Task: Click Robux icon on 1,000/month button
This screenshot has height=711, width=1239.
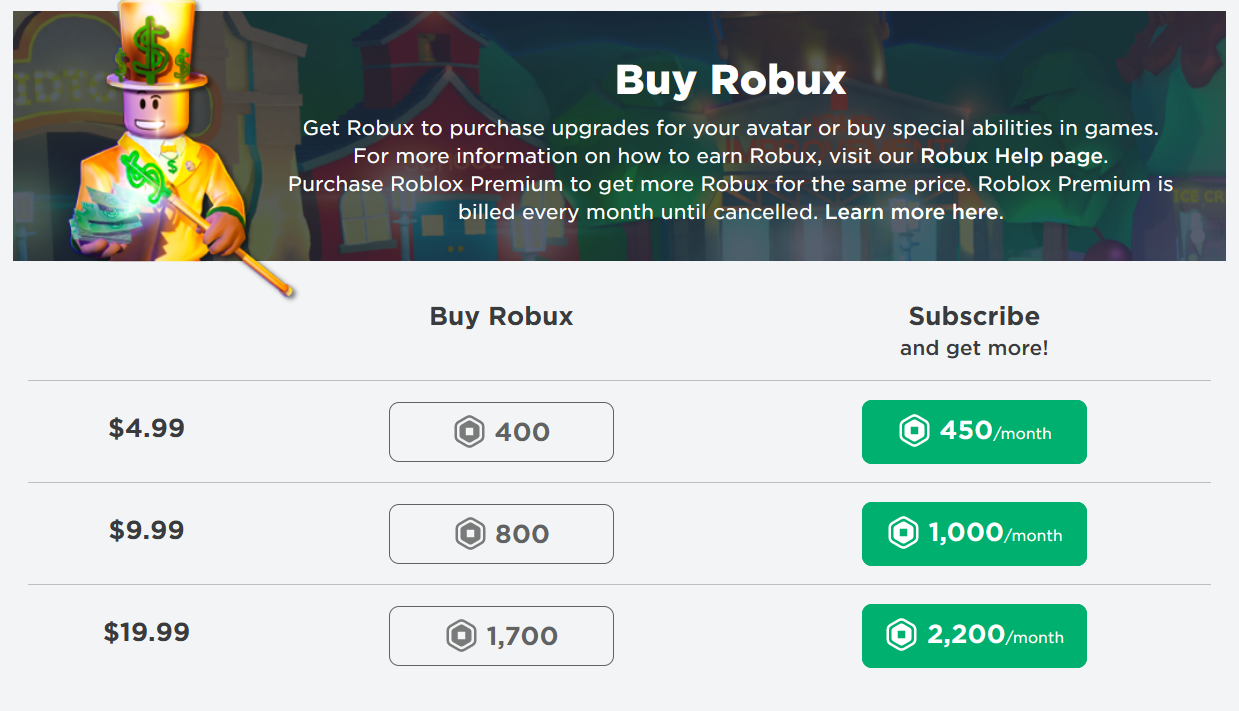Action: click(903, 533)
